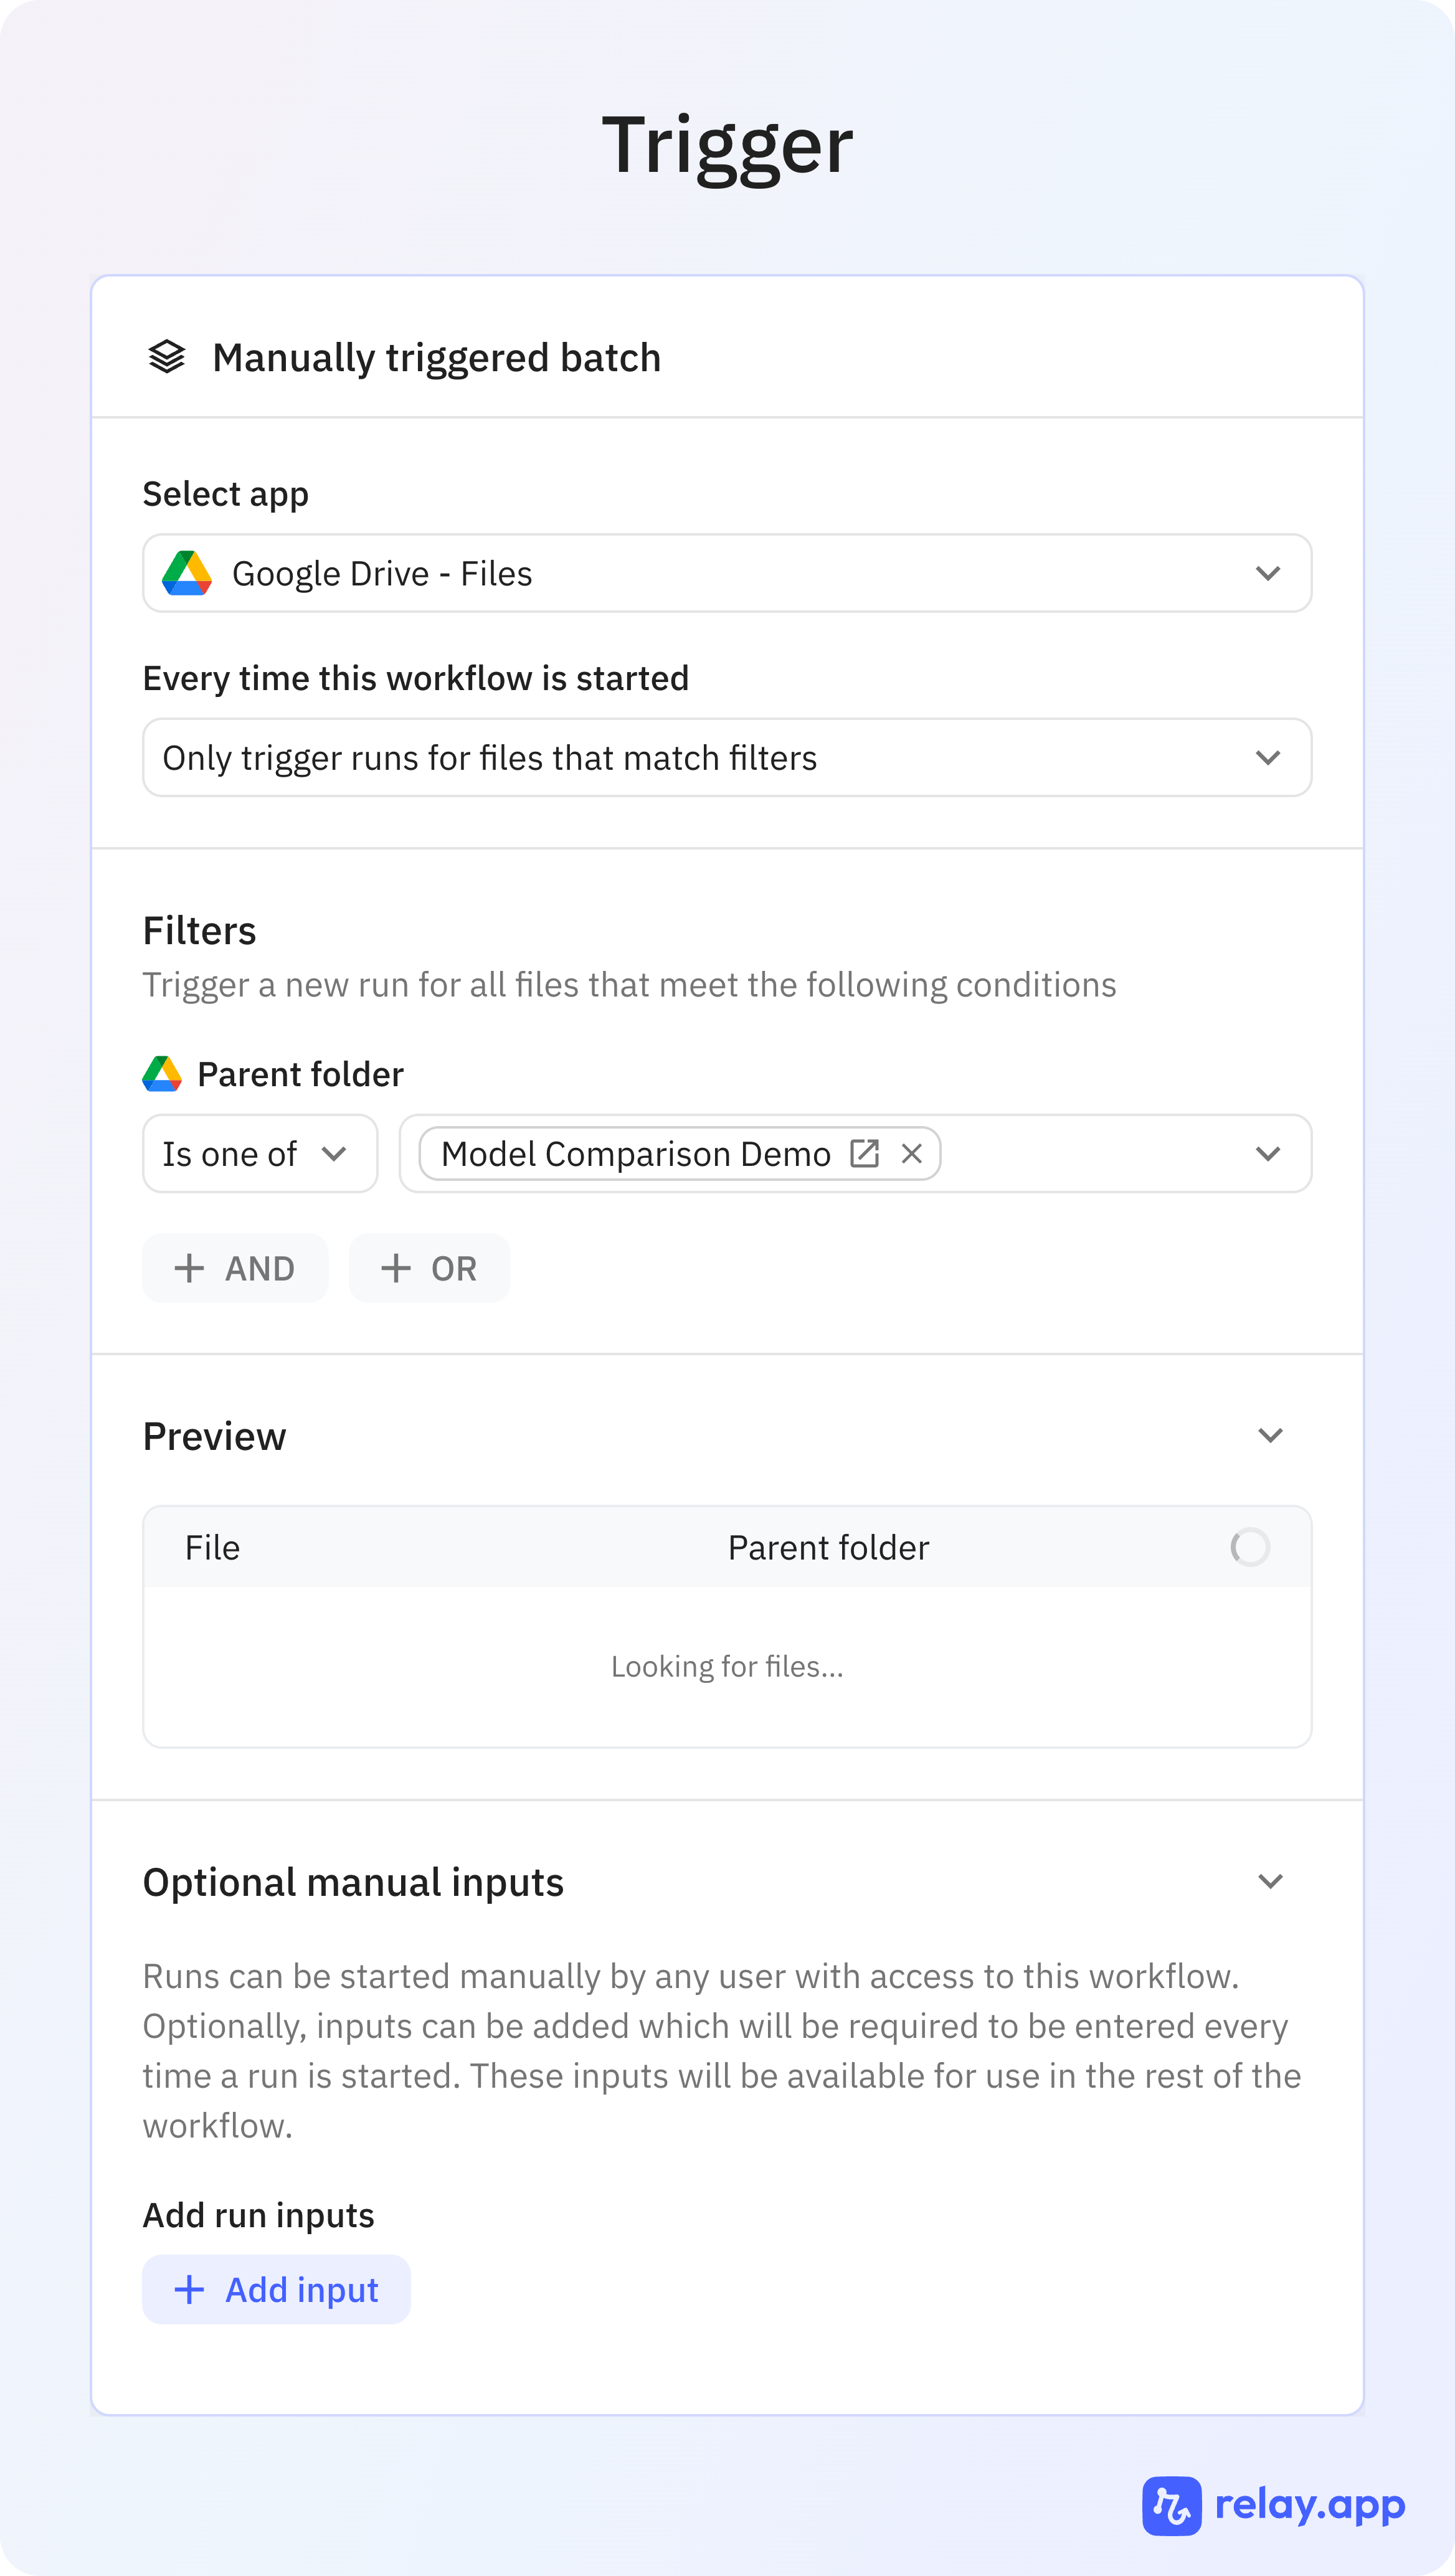Click the 'Manually triggered batch' heading

pos(437,357)
